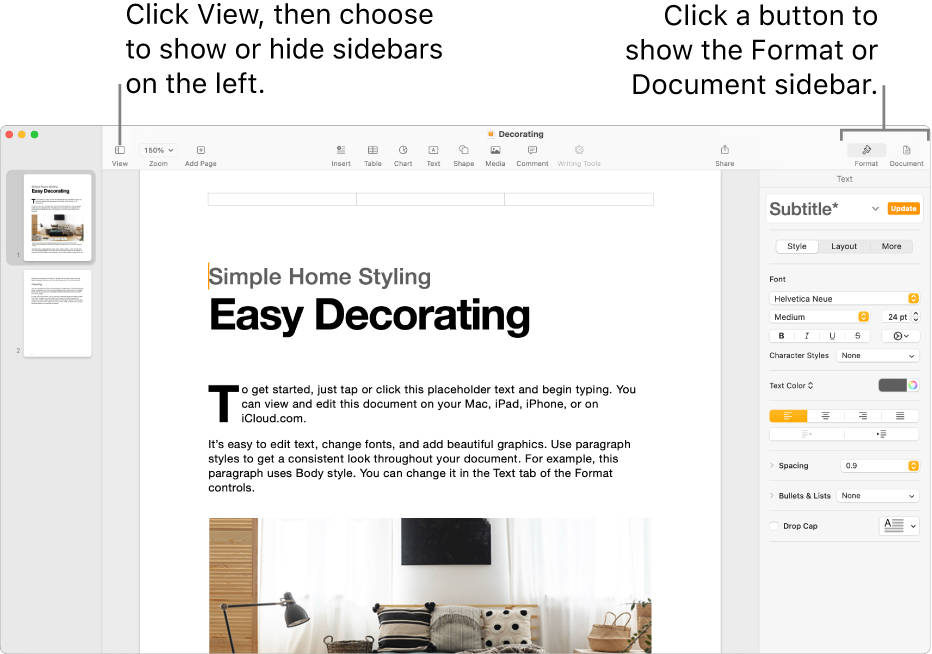
Task: Select page 2 thumbnail in sidebar
Action: pos(57,313)
